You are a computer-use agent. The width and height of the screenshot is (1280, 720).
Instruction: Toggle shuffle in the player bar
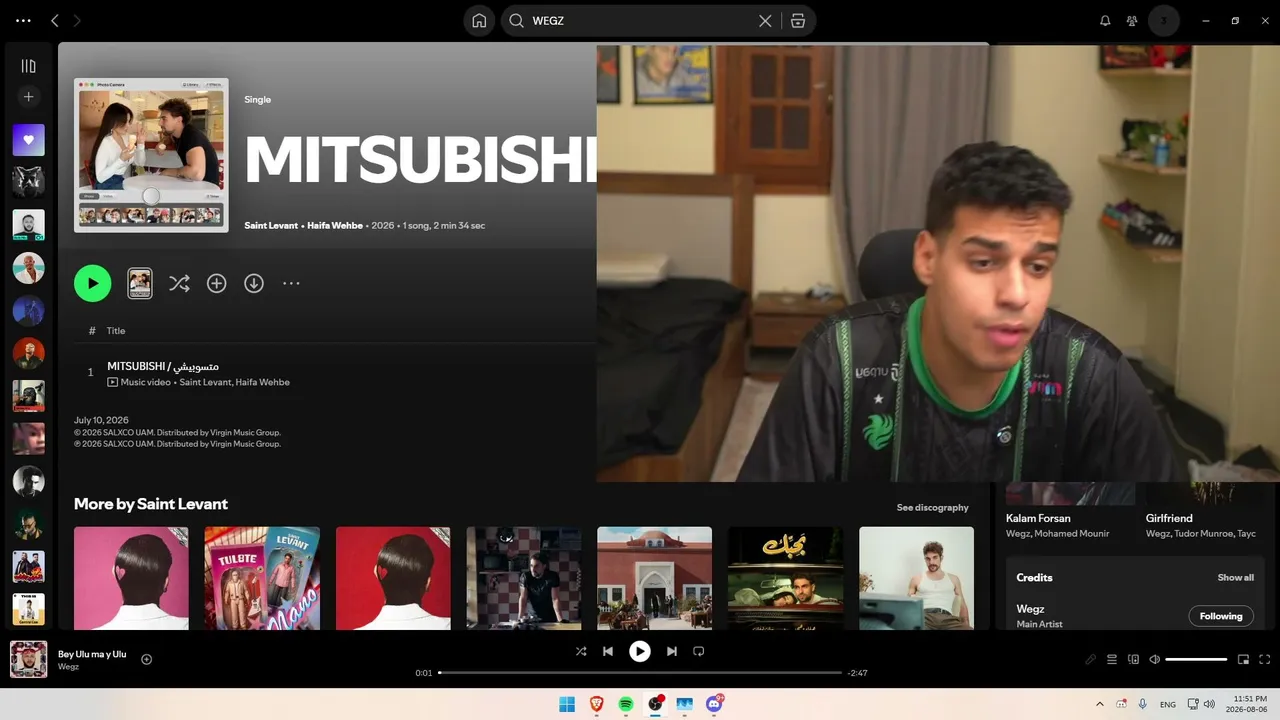point(581,651)
